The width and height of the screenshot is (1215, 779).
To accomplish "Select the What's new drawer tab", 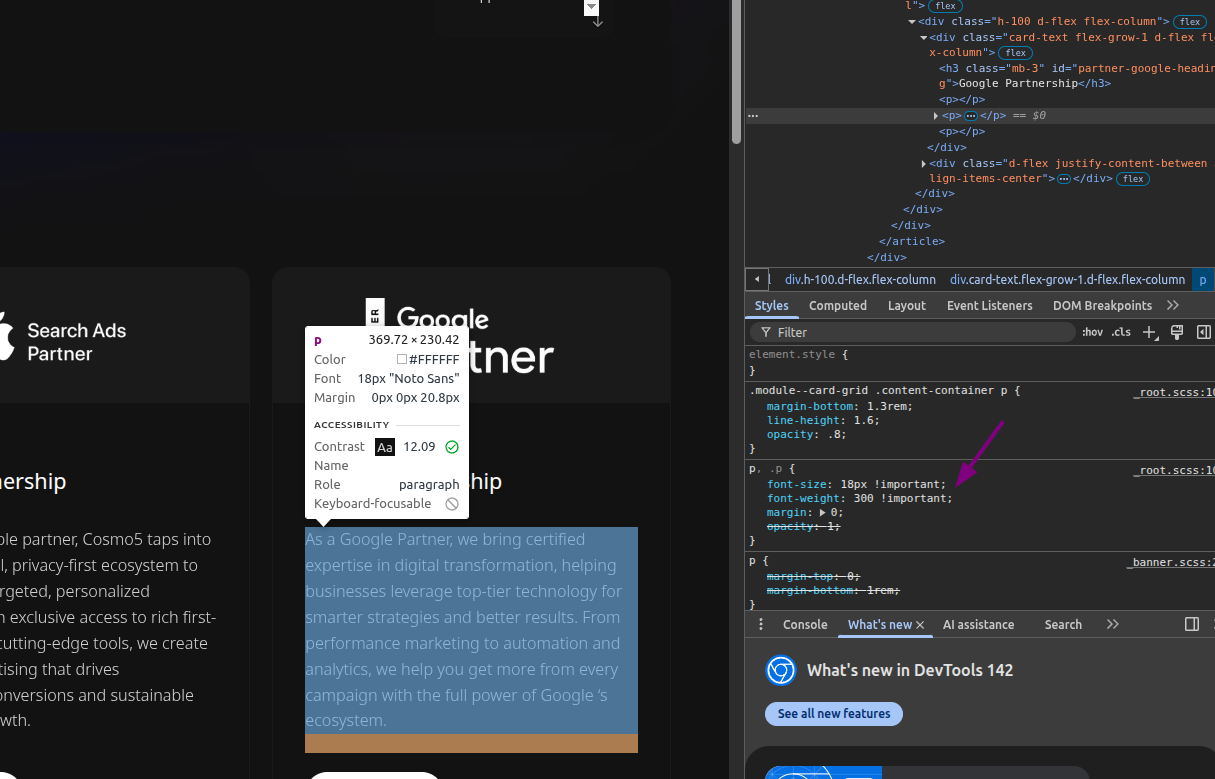I will [x=880, y=624].
